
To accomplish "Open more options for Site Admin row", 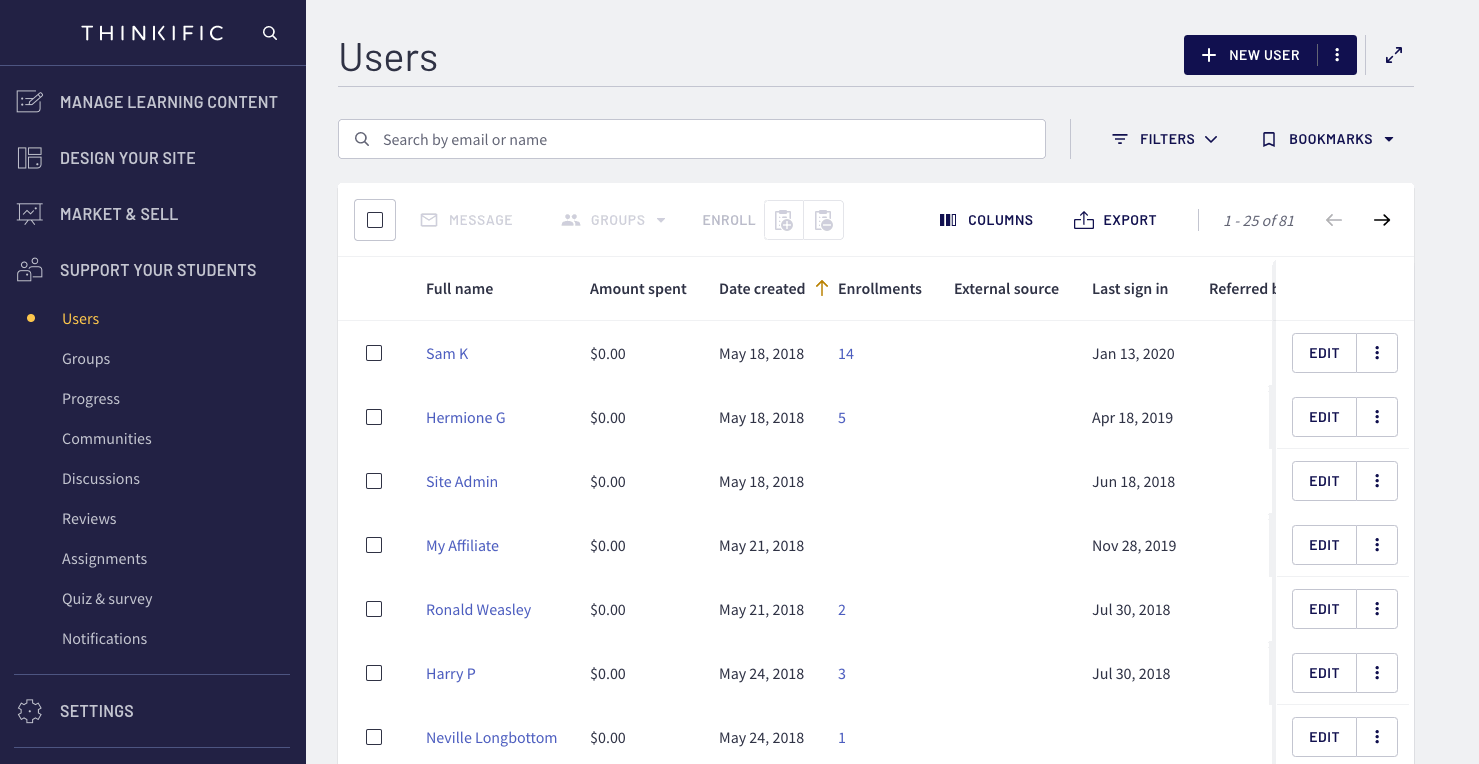I will coord(1377,481).
